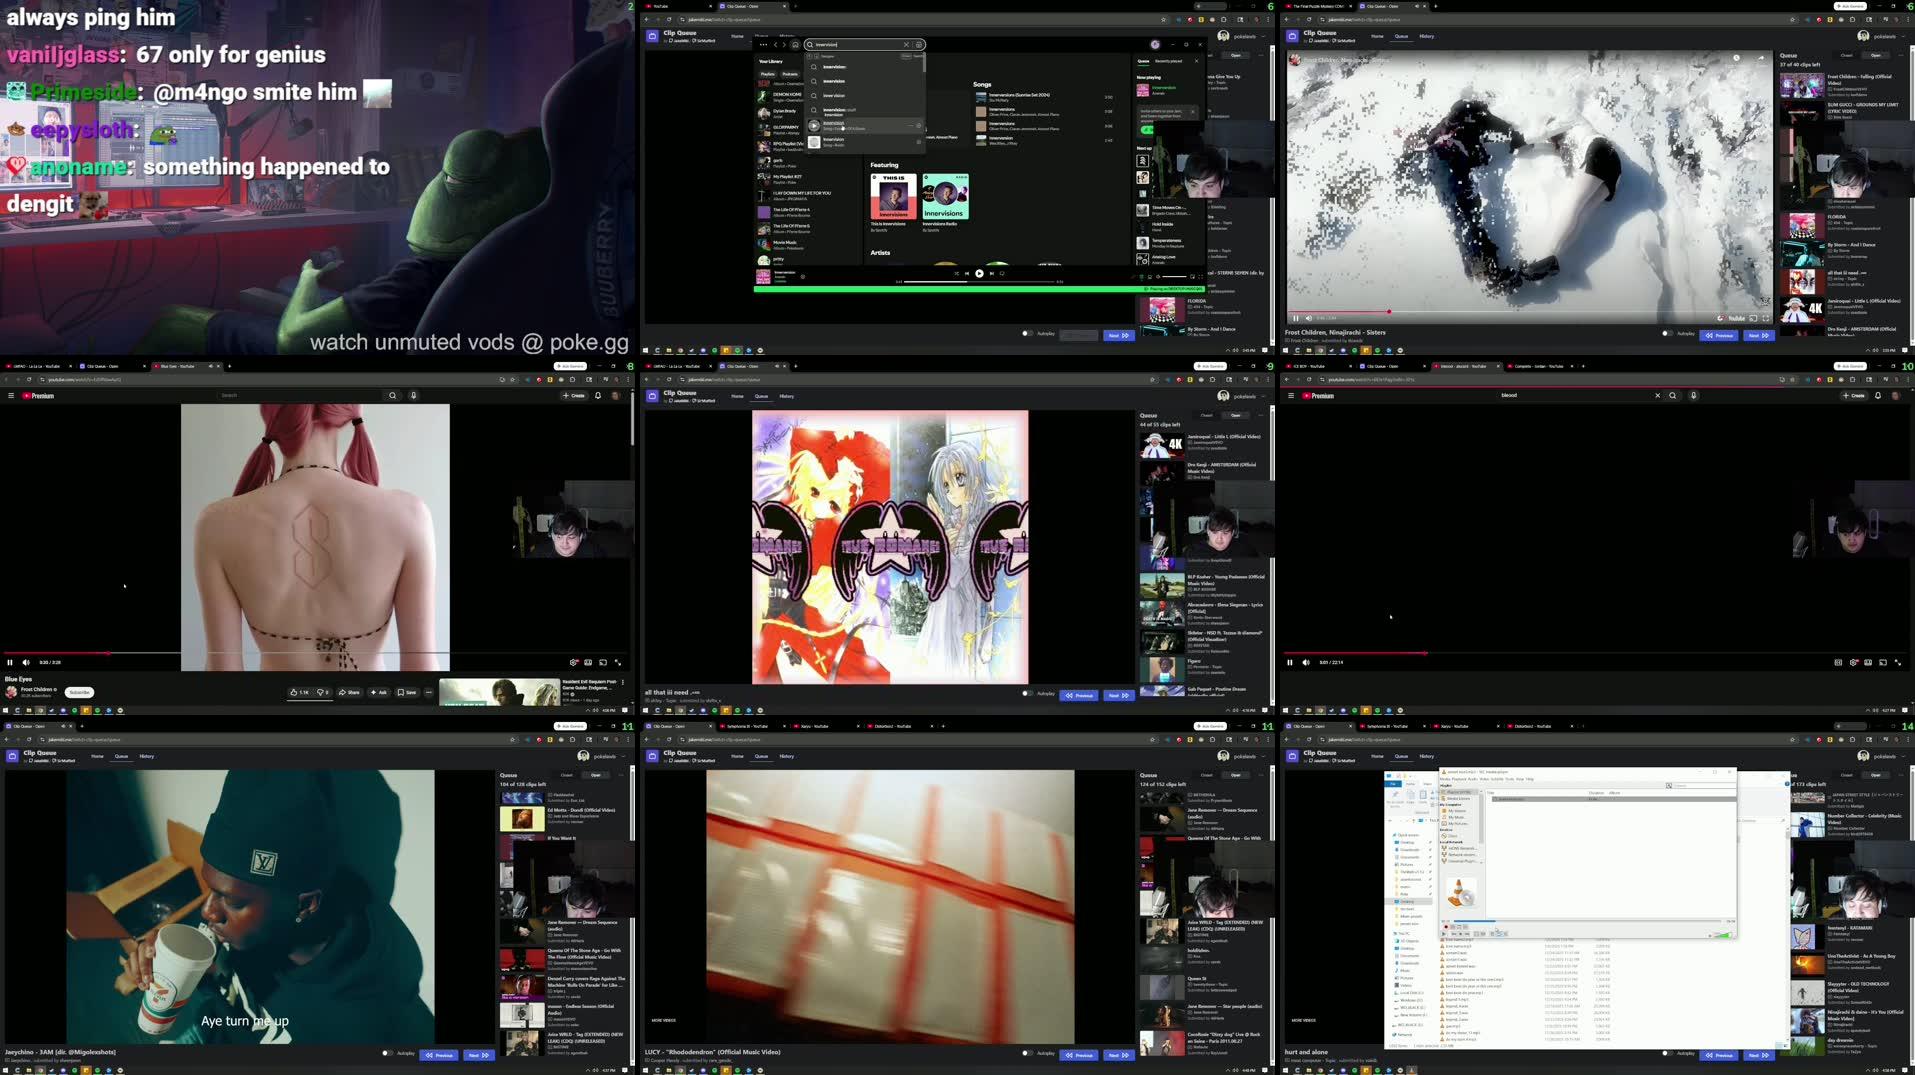This screenshot has width=1915, height=1075.
Task: Toggle Autoplay under the LUCY Rhododendron clip
Action: tap(1027, 1053)
